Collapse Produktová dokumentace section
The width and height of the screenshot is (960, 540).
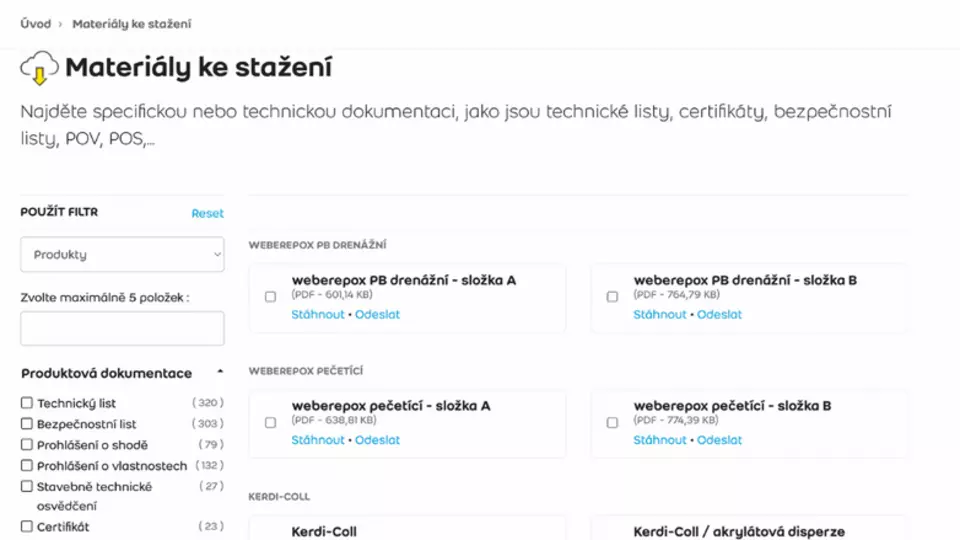220,372
